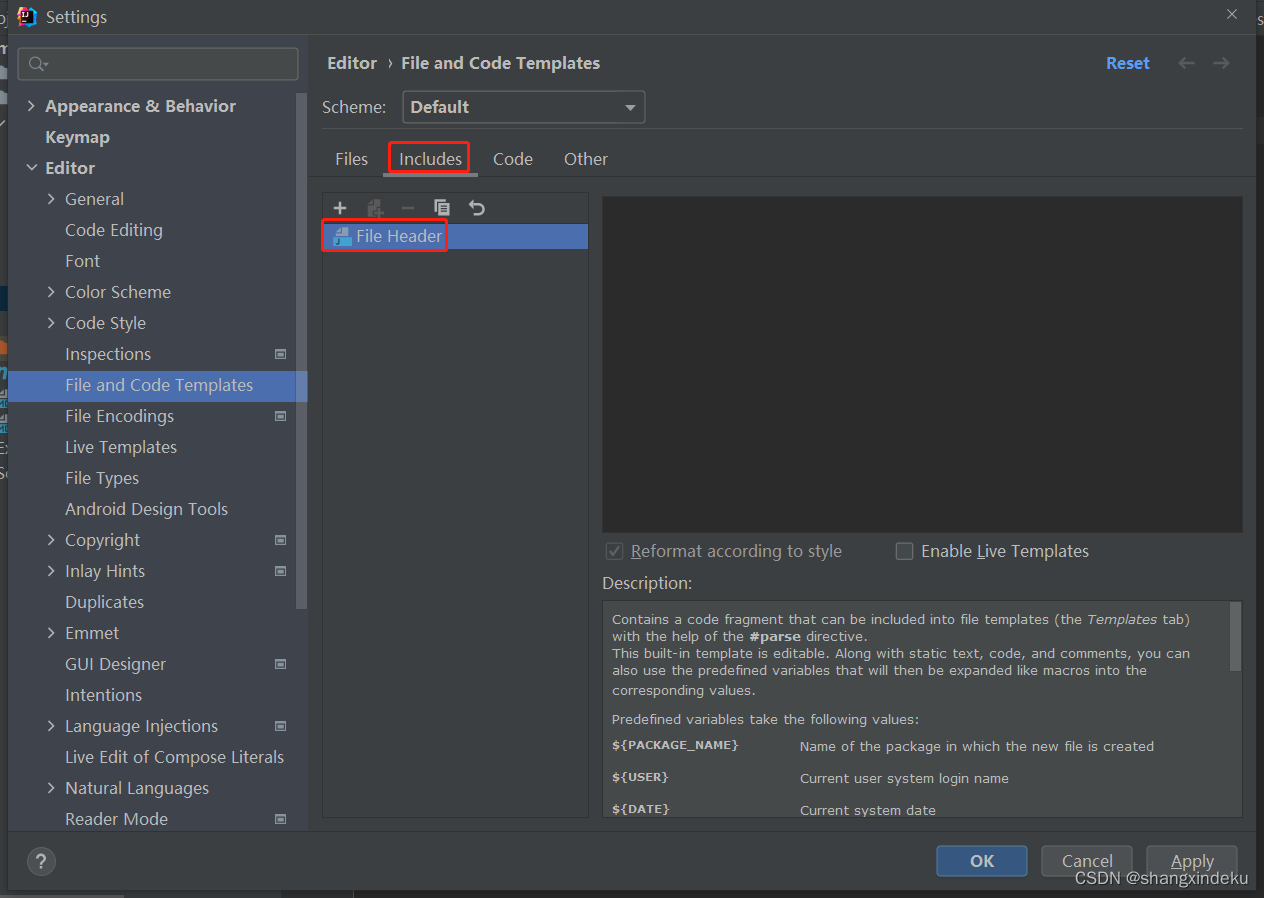Click the Remove template minus icon
Screen dimensions: 1264x898
pos(408,208)
